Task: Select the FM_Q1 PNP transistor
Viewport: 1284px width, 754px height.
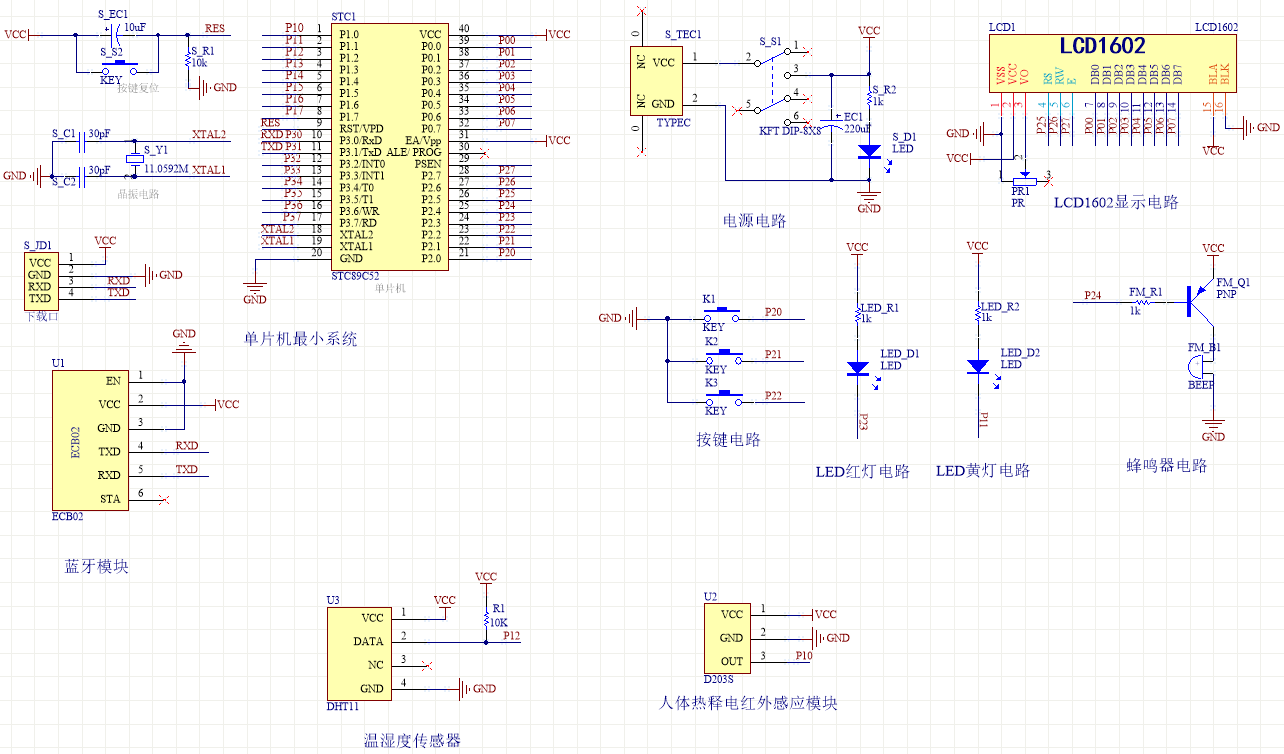Action: [1200, 300]
